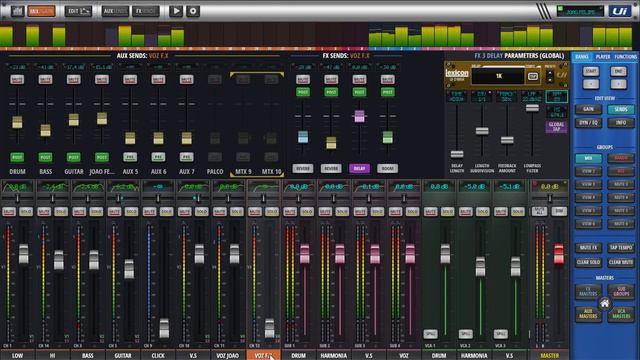Image resolution: width=640 pixels, height=360 pixels.
Task: Switch to AUX SENDS view in the toolbar
Action: [115, 11]
